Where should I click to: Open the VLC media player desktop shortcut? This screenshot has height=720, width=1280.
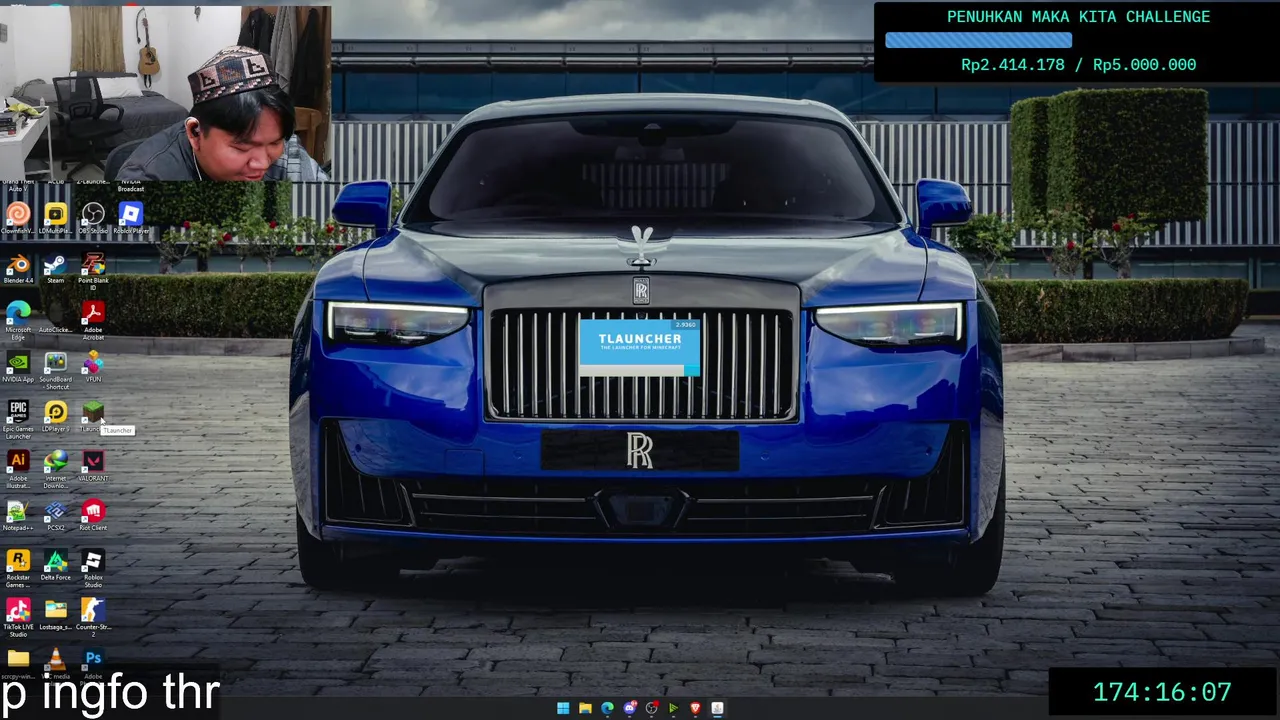pyautogui.click(x=56, y=659)
